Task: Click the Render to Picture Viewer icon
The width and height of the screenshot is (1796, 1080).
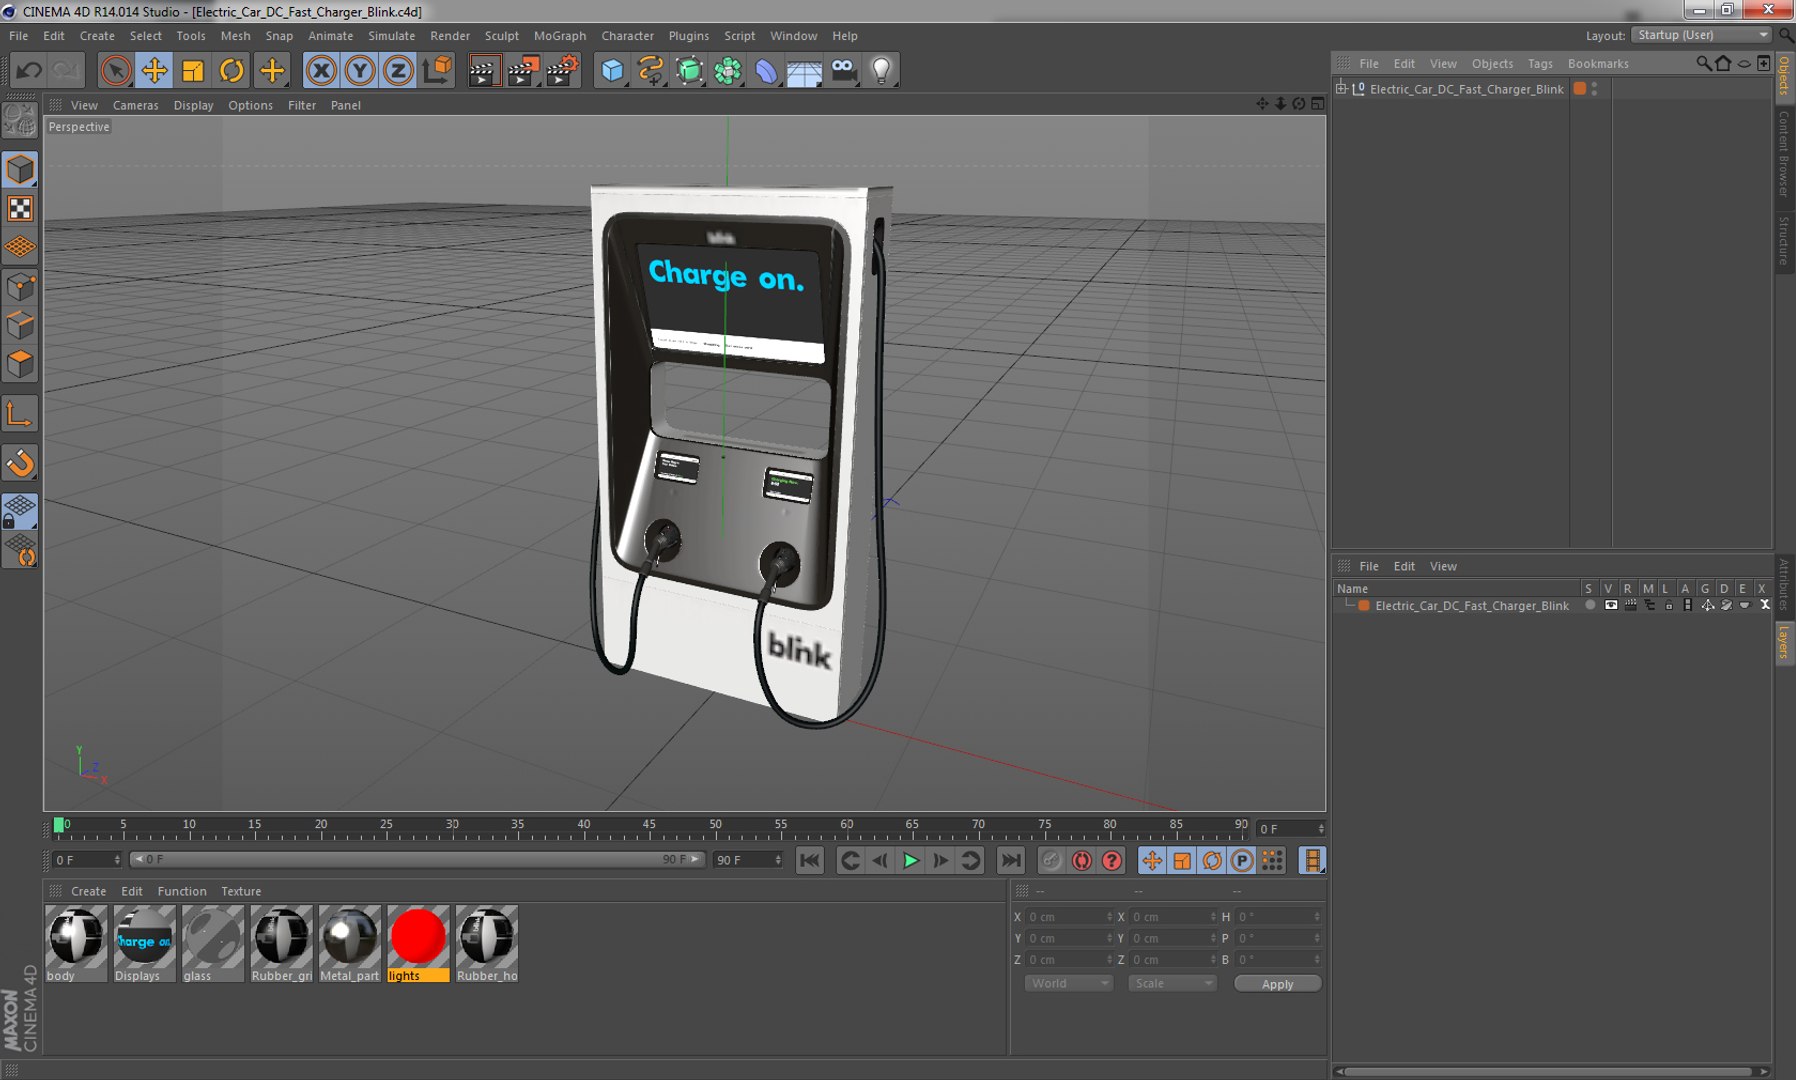Action: [523, 71]
